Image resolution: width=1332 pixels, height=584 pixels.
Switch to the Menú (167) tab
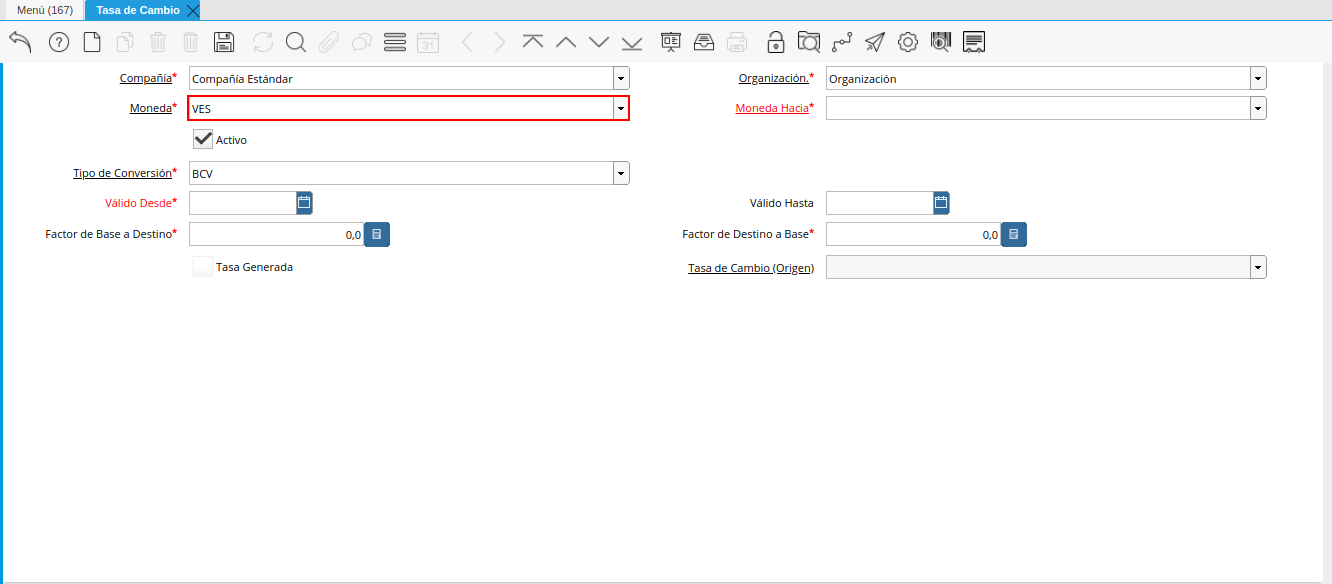coord(45,10)
